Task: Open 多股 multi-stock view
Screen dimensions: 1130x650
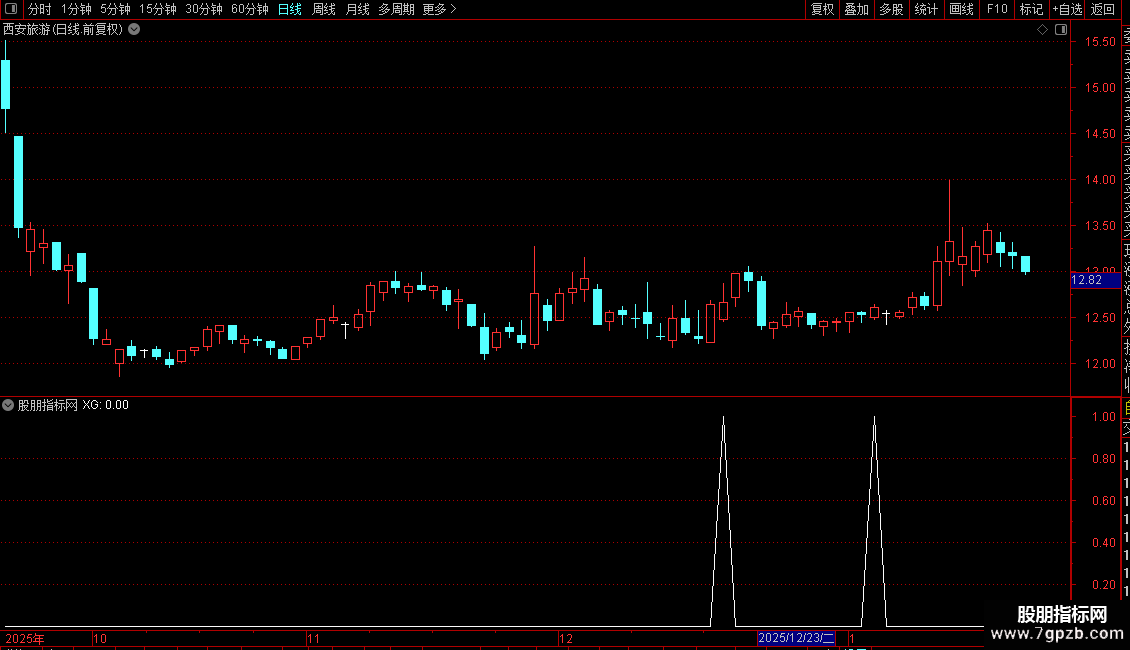Action: 891,9
